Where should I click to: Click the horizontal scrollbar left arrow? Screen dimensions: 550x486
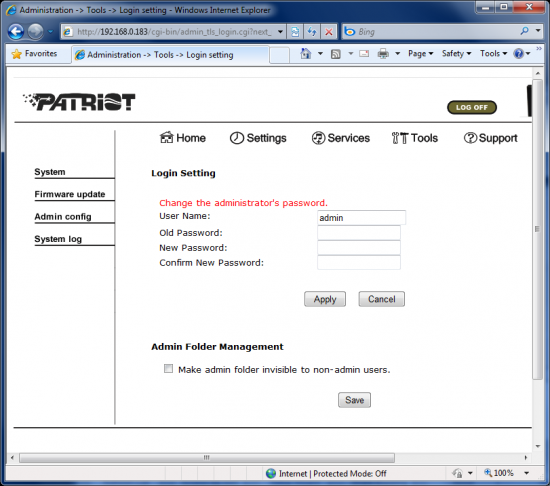(x=12, y=458)
